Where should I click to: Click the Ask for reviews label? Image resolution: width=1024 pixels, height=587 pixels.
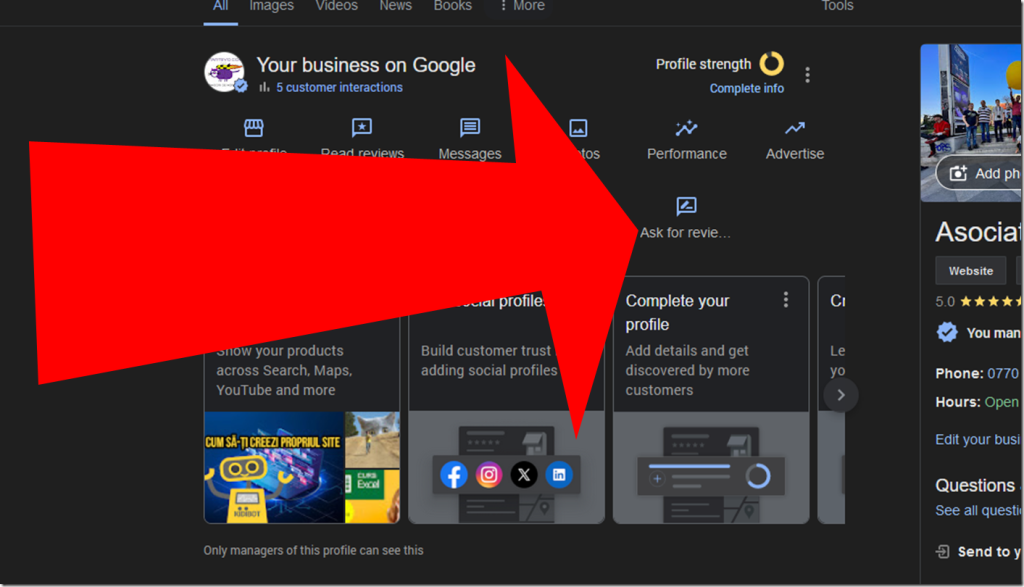pyautogui.click(x=686, y=232)
